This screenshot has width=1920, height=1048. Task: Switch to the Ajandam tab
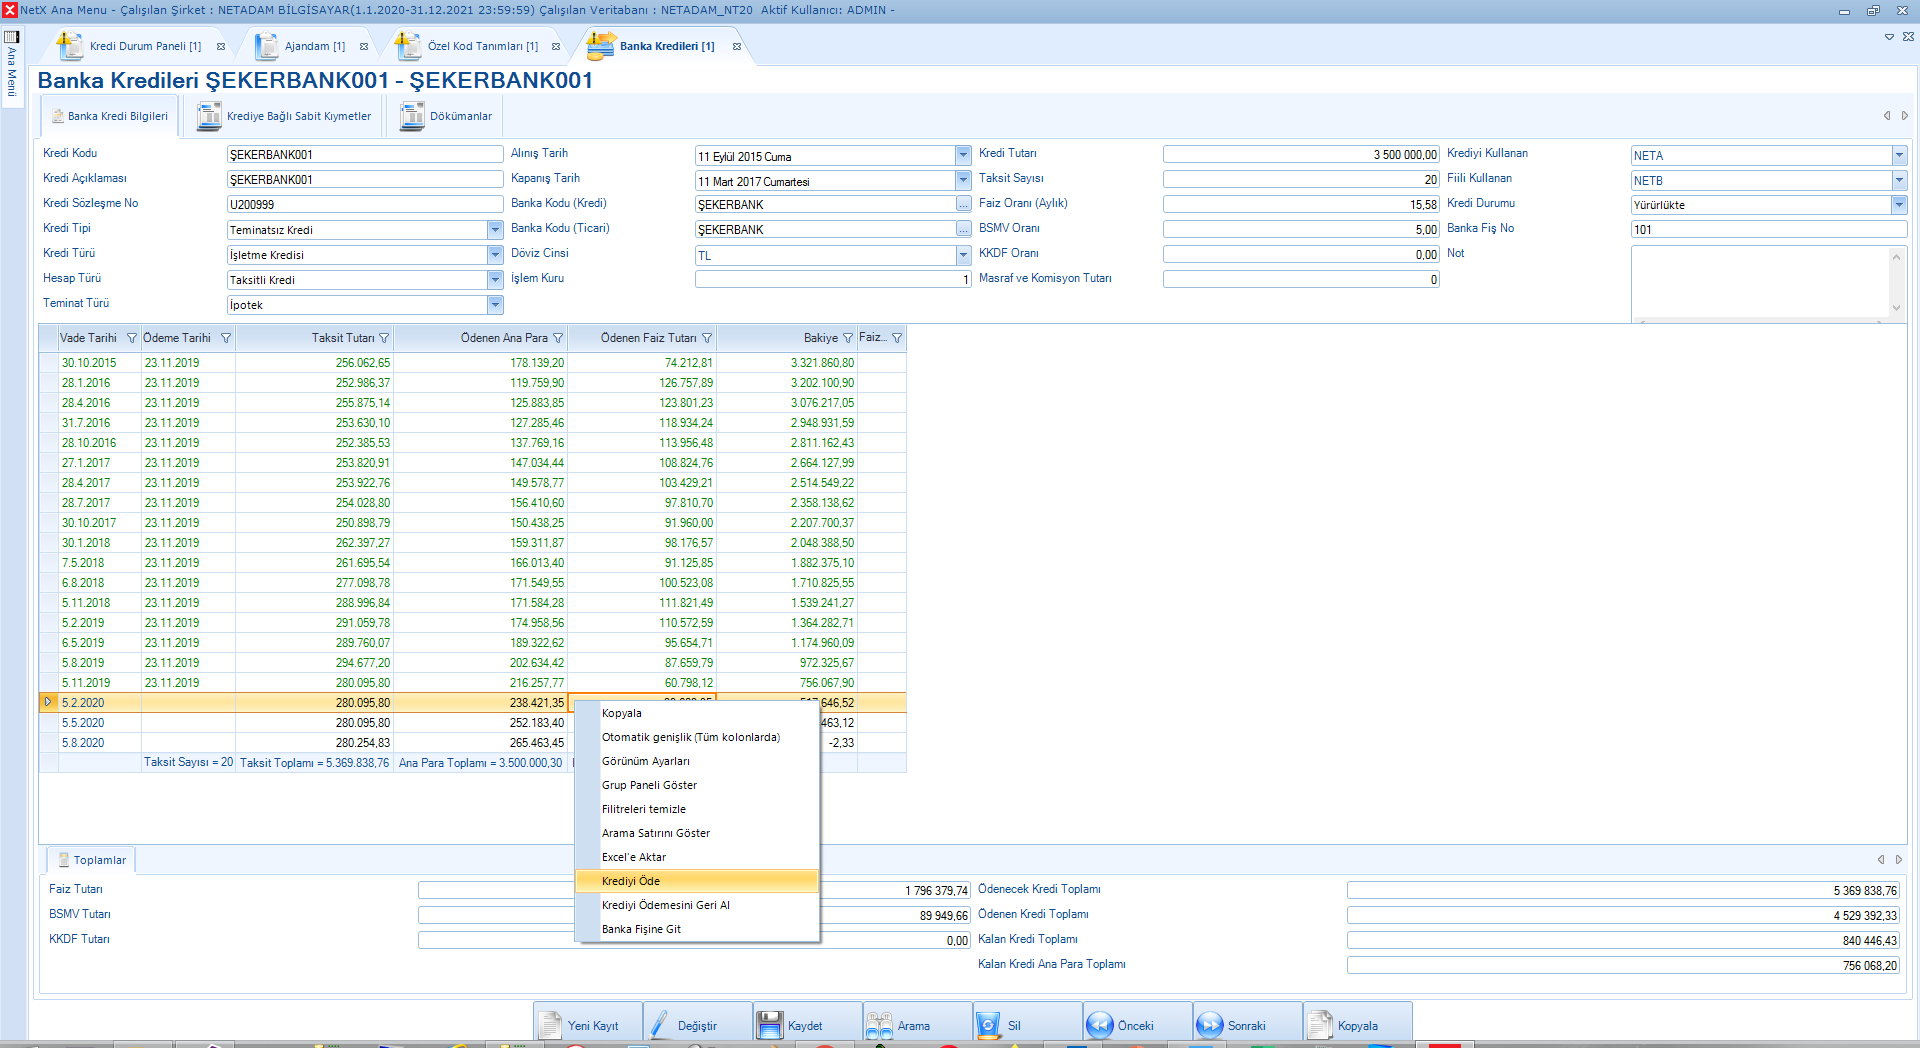(x=314, y=46)
